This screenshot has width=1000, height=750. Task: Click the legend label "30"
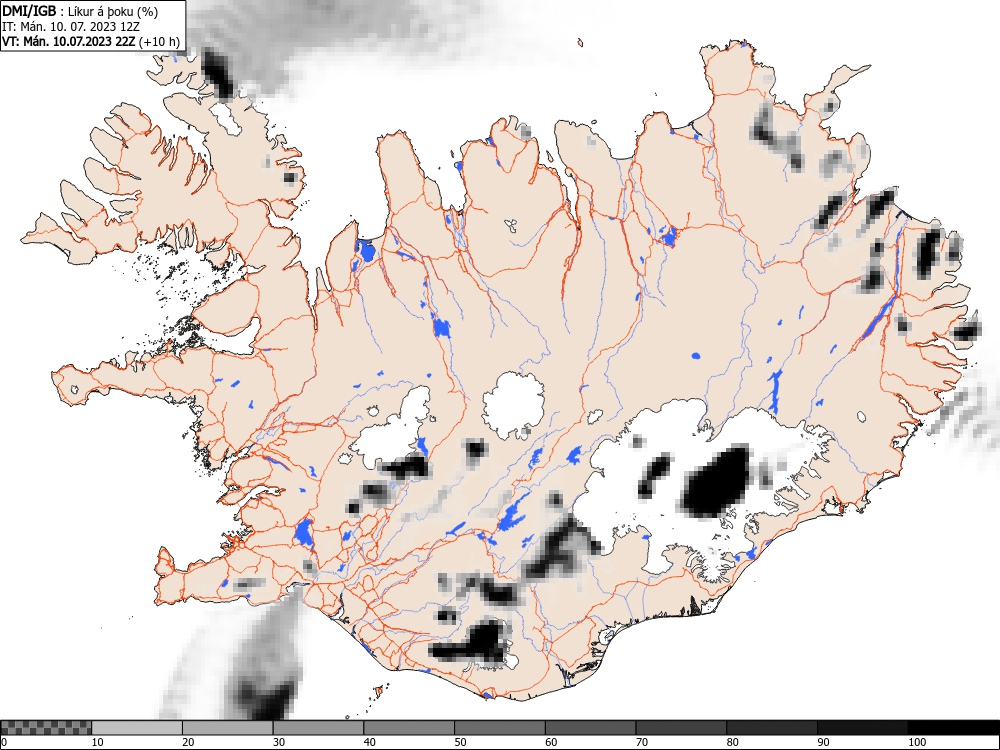[278, 742]
